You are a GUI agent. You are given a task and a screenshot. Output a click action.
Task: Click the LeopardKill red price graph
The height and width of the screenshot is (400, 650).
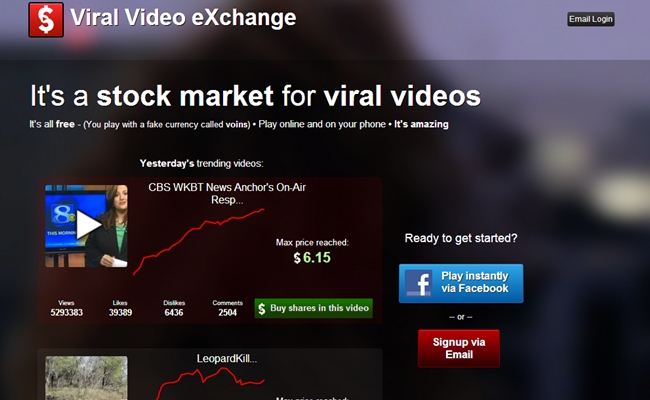click(x=210, y=383)
